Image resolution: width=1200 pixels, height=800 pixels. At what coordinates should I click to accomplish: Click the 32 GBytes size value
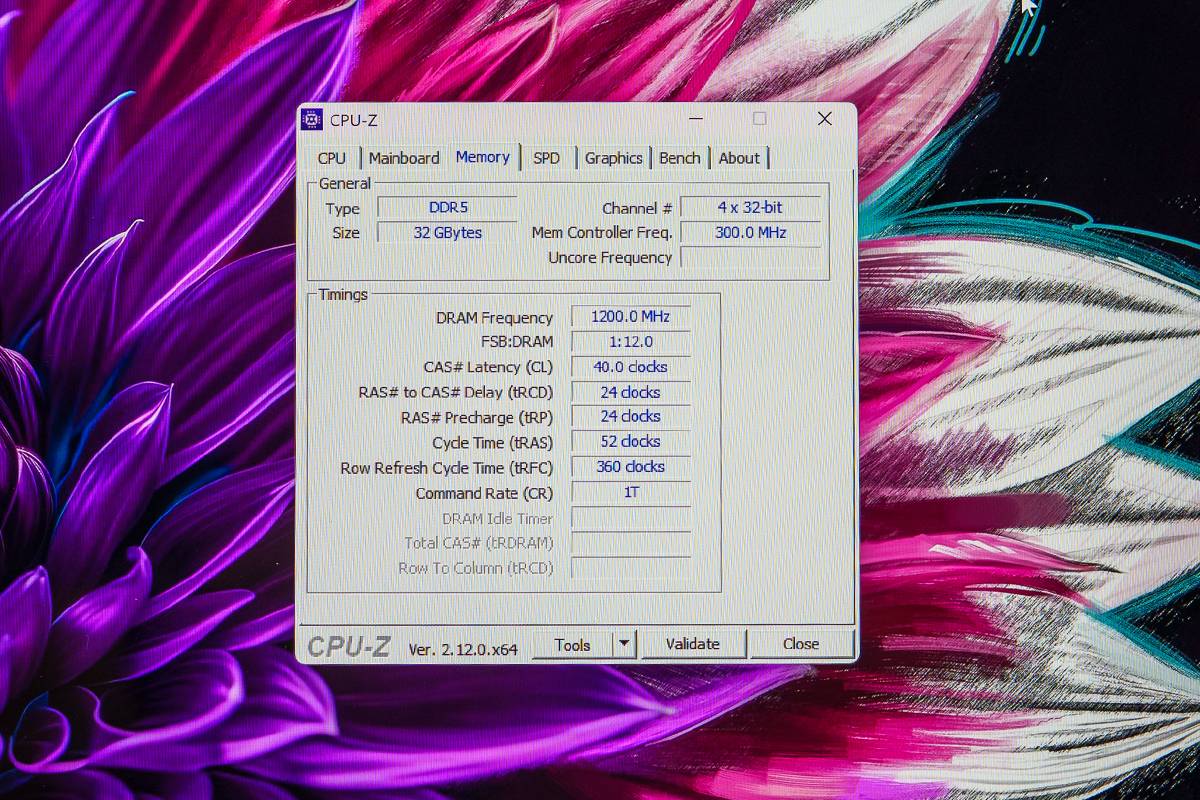(447, 233)
